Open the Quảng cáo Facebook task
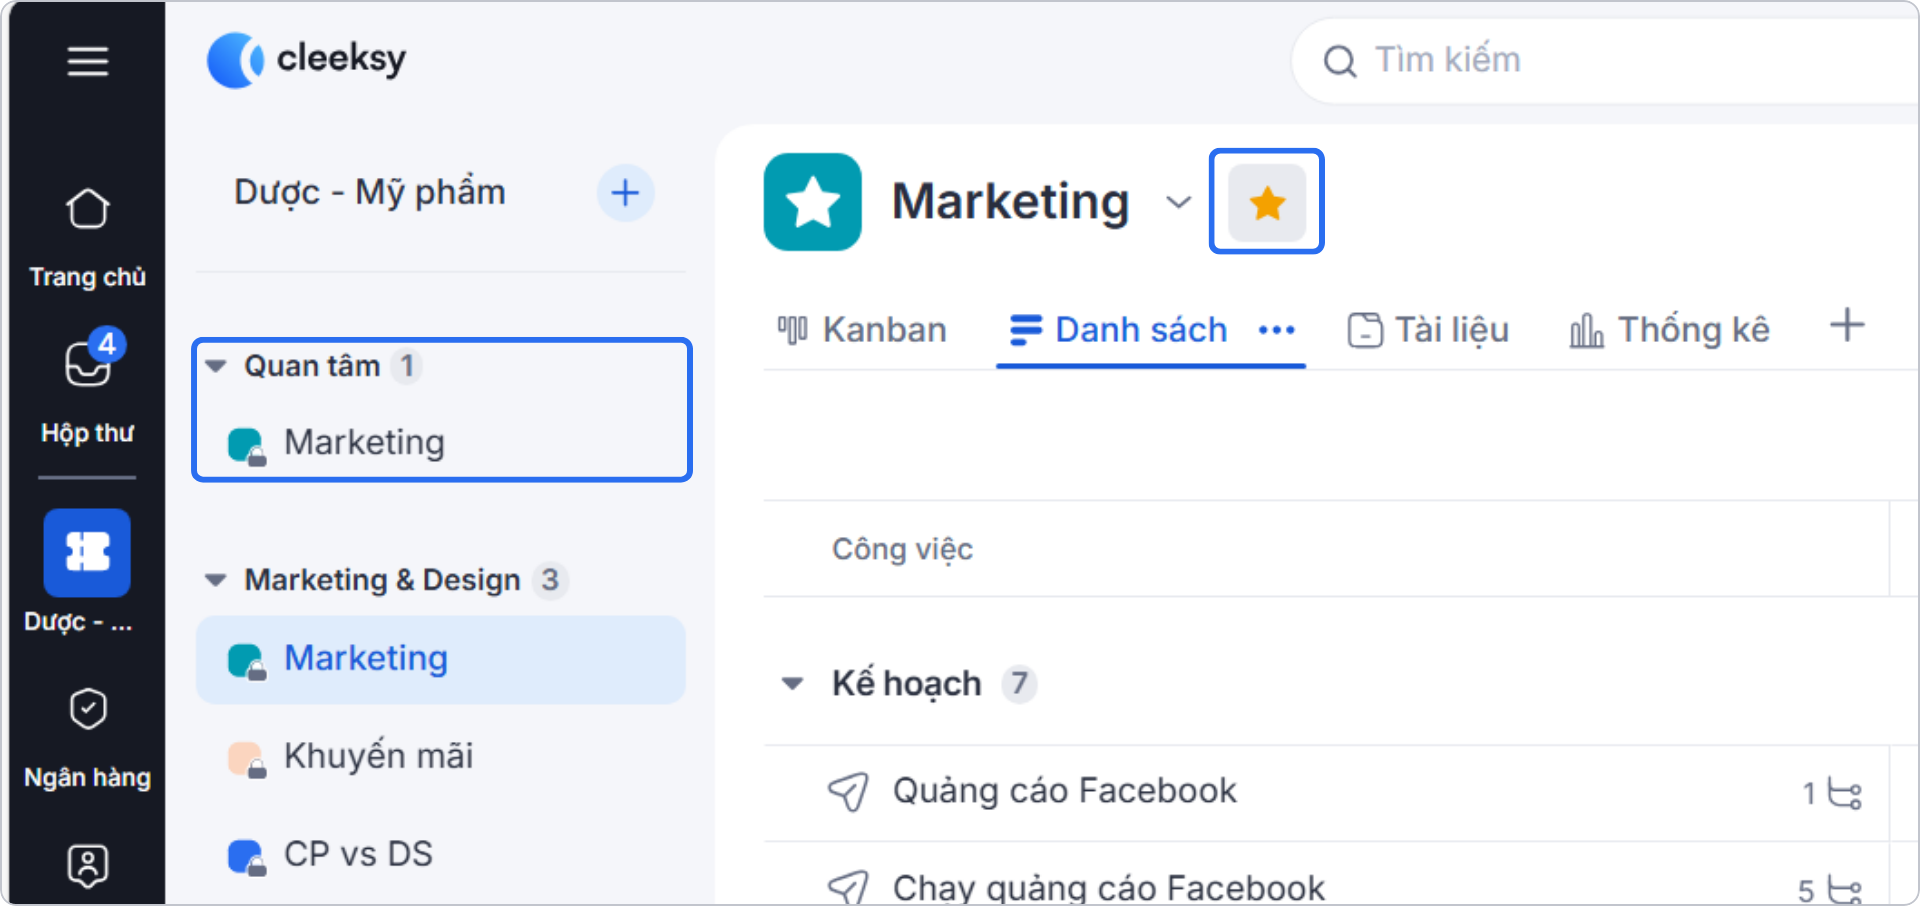Image resolution: width=1920 pixels, height=906 pixels. pyautogui.click(x=1064, y=791)
